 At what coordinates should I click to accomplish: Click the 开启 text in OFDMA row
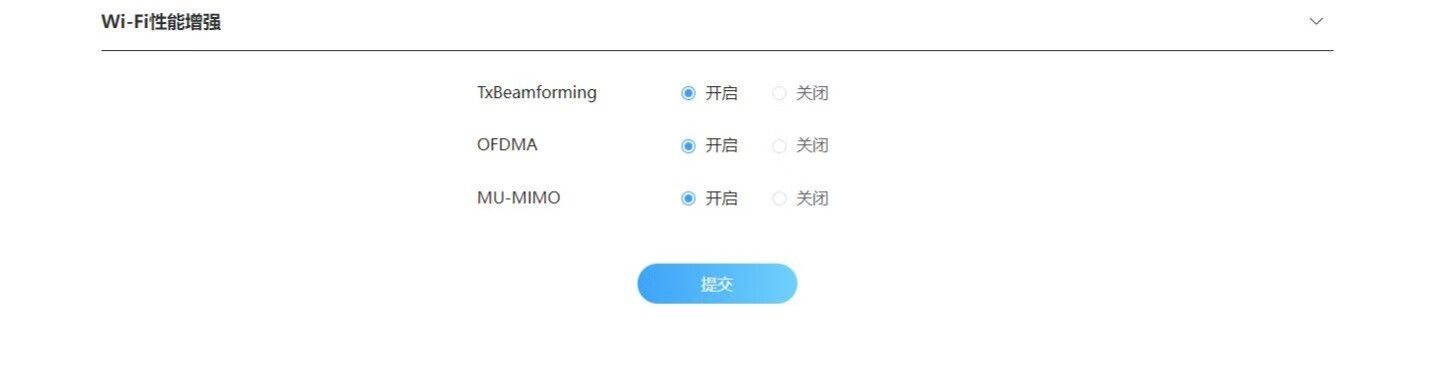[721, 146]
